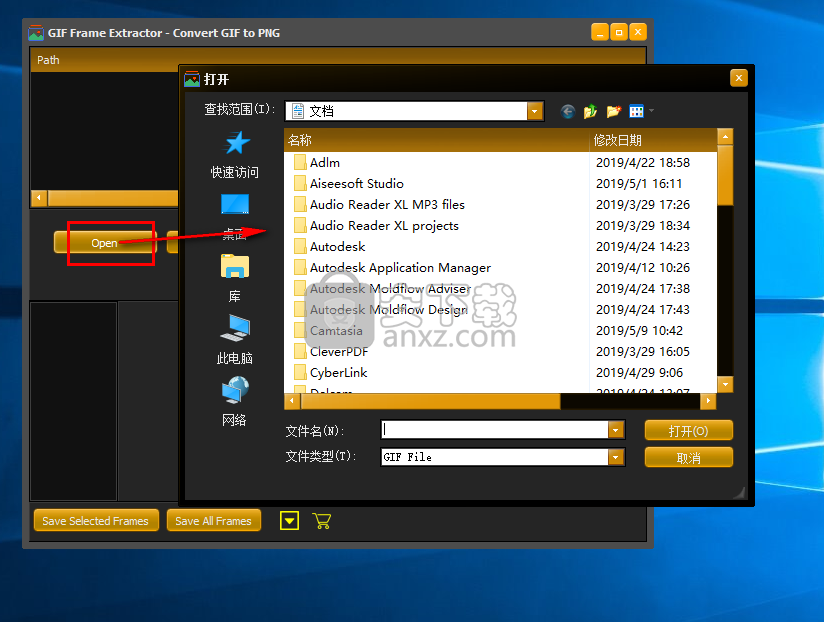
Task: Click the Save Selected Frames button
Action: (x=95, y=520)
